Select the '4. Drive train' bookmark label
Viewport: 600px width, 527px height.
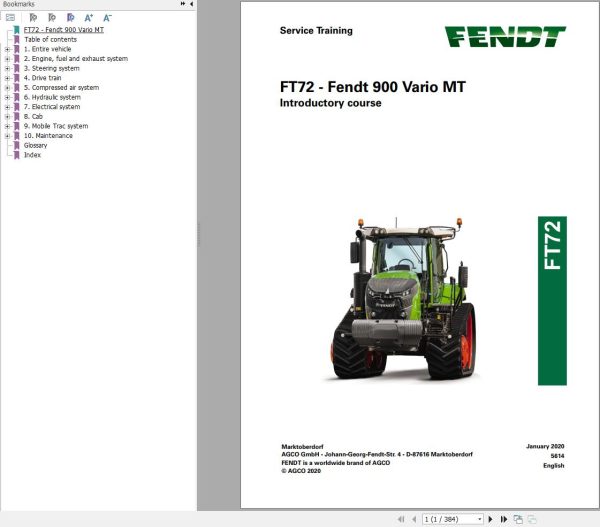pos(42,78)
